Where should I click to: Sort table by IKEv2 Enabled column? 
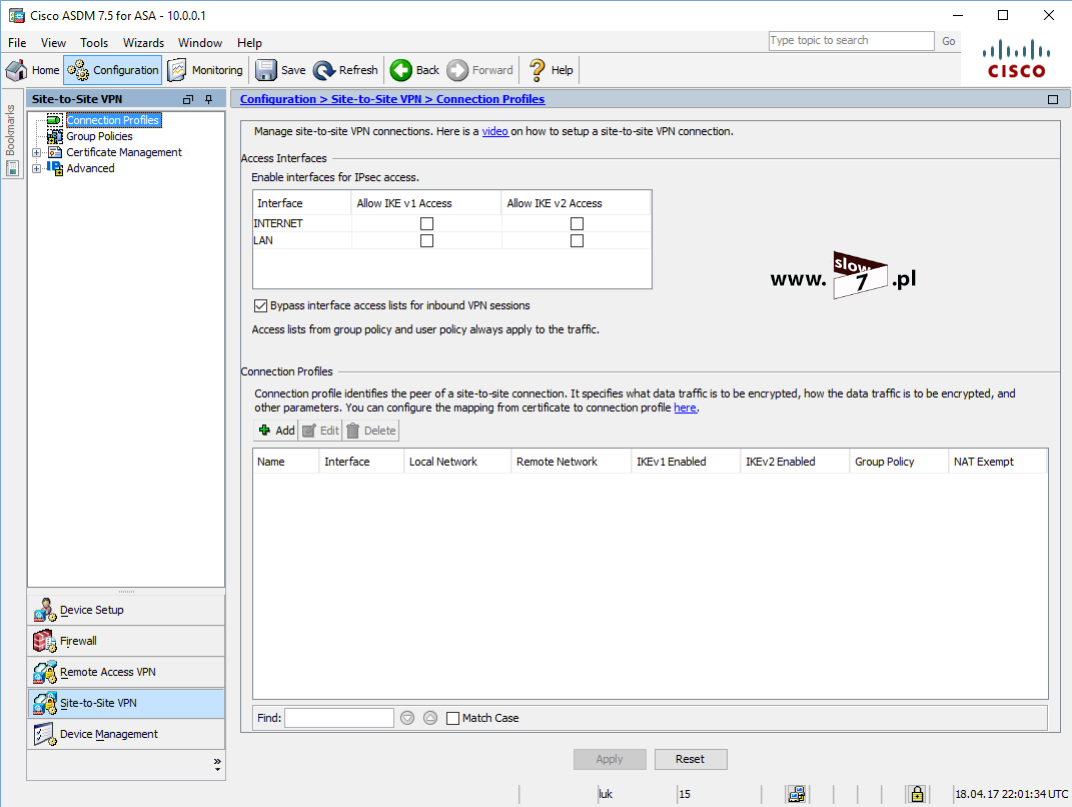(x=794, y=462)
